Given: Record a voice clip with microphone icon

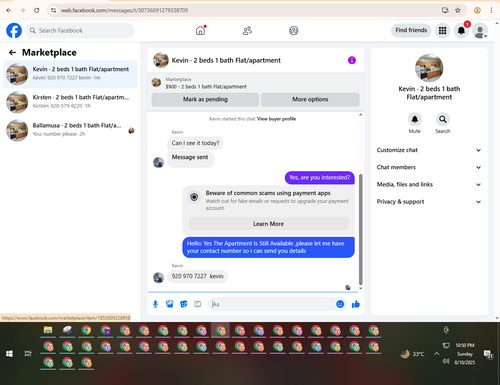Looking at the screenshot, I should [155, 304].
